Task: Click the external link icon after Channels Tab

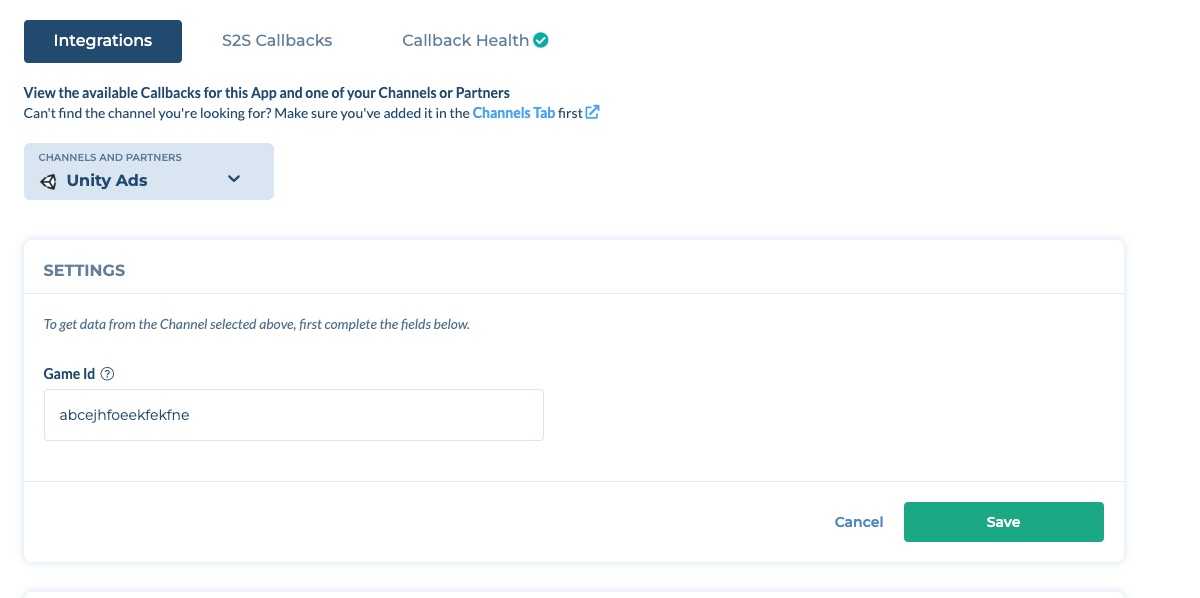Action: 592,112
